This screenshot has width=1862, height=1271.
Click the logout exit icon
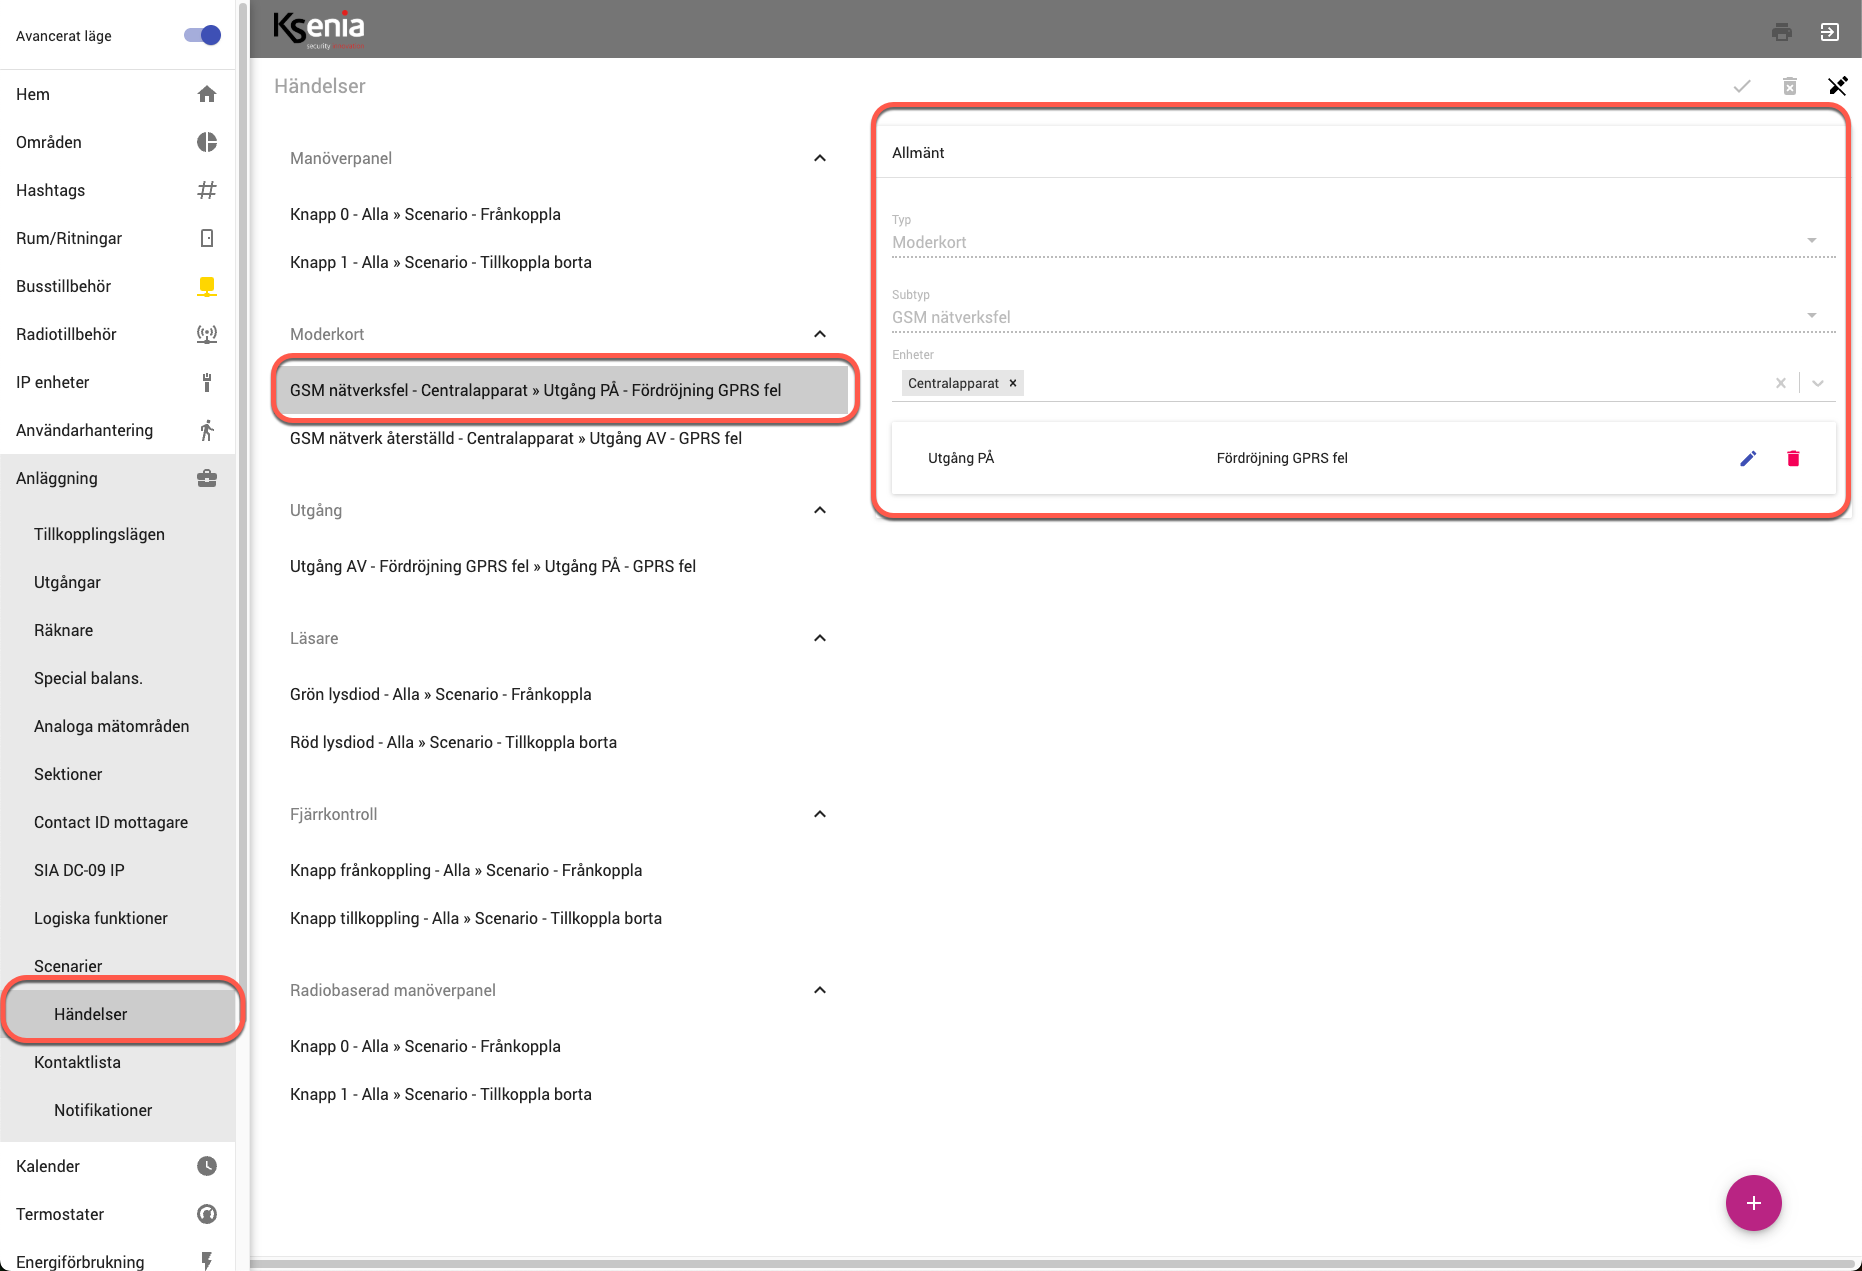point(1829,32)
